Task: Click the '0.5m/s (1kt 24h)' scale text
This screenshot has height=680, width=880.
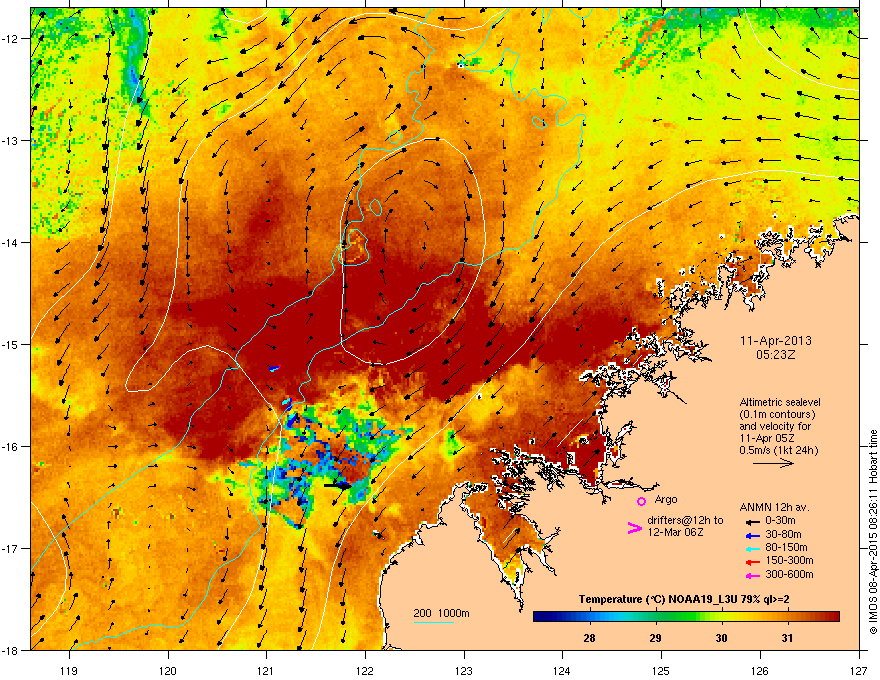Action: (779, 450)
